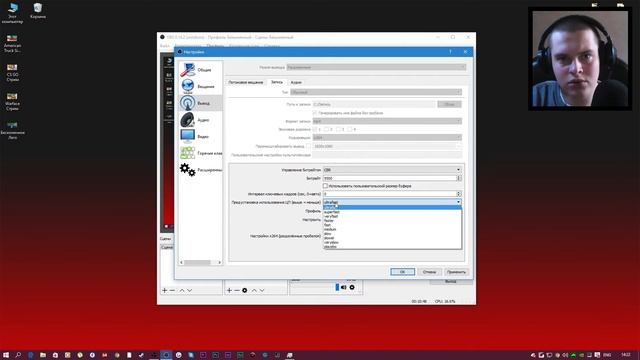Open encoder dropdown showing x264

point(387,138)
